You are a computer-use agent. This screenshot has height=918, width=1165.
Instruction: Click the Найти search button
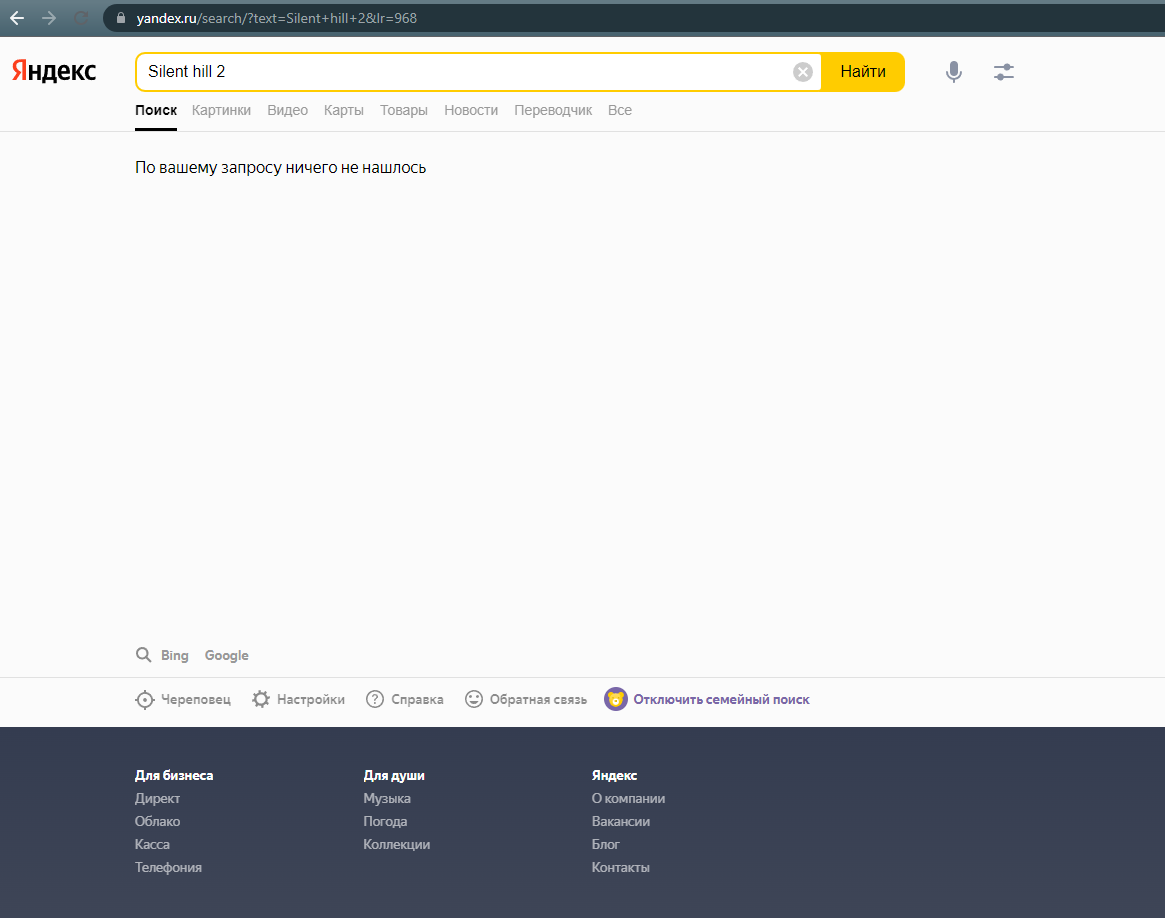[x=863, y=72]
